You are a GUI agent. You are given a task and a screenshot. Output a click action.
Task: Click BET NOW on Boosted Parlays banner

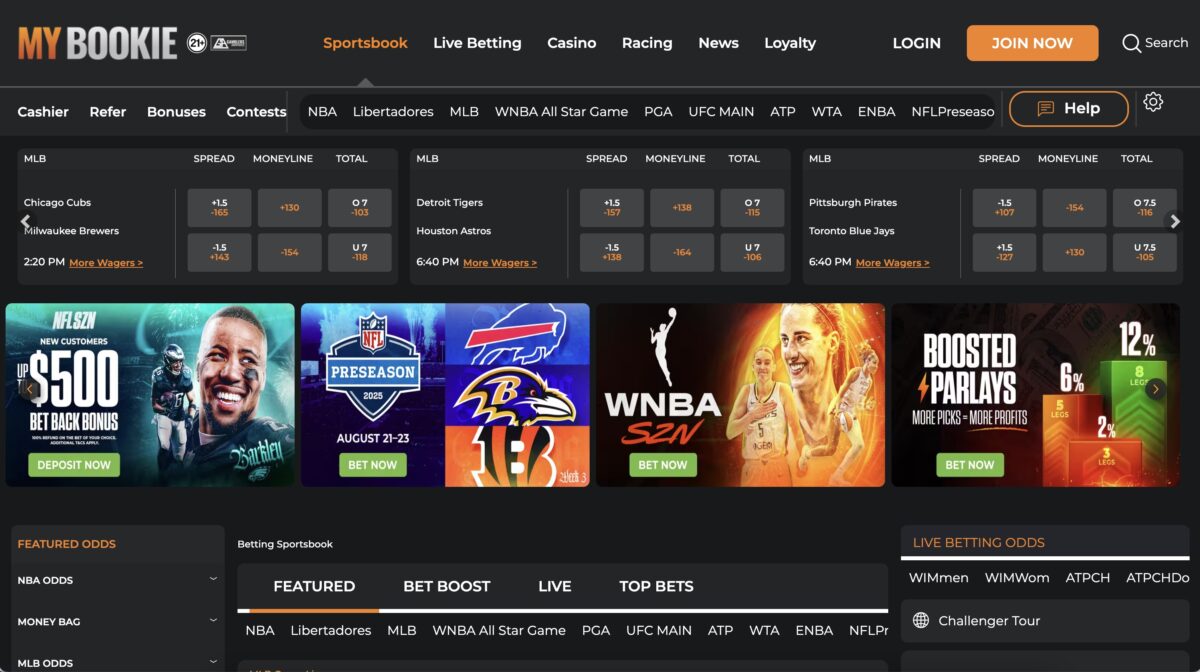pyautogui.click(x=970, y=465)
